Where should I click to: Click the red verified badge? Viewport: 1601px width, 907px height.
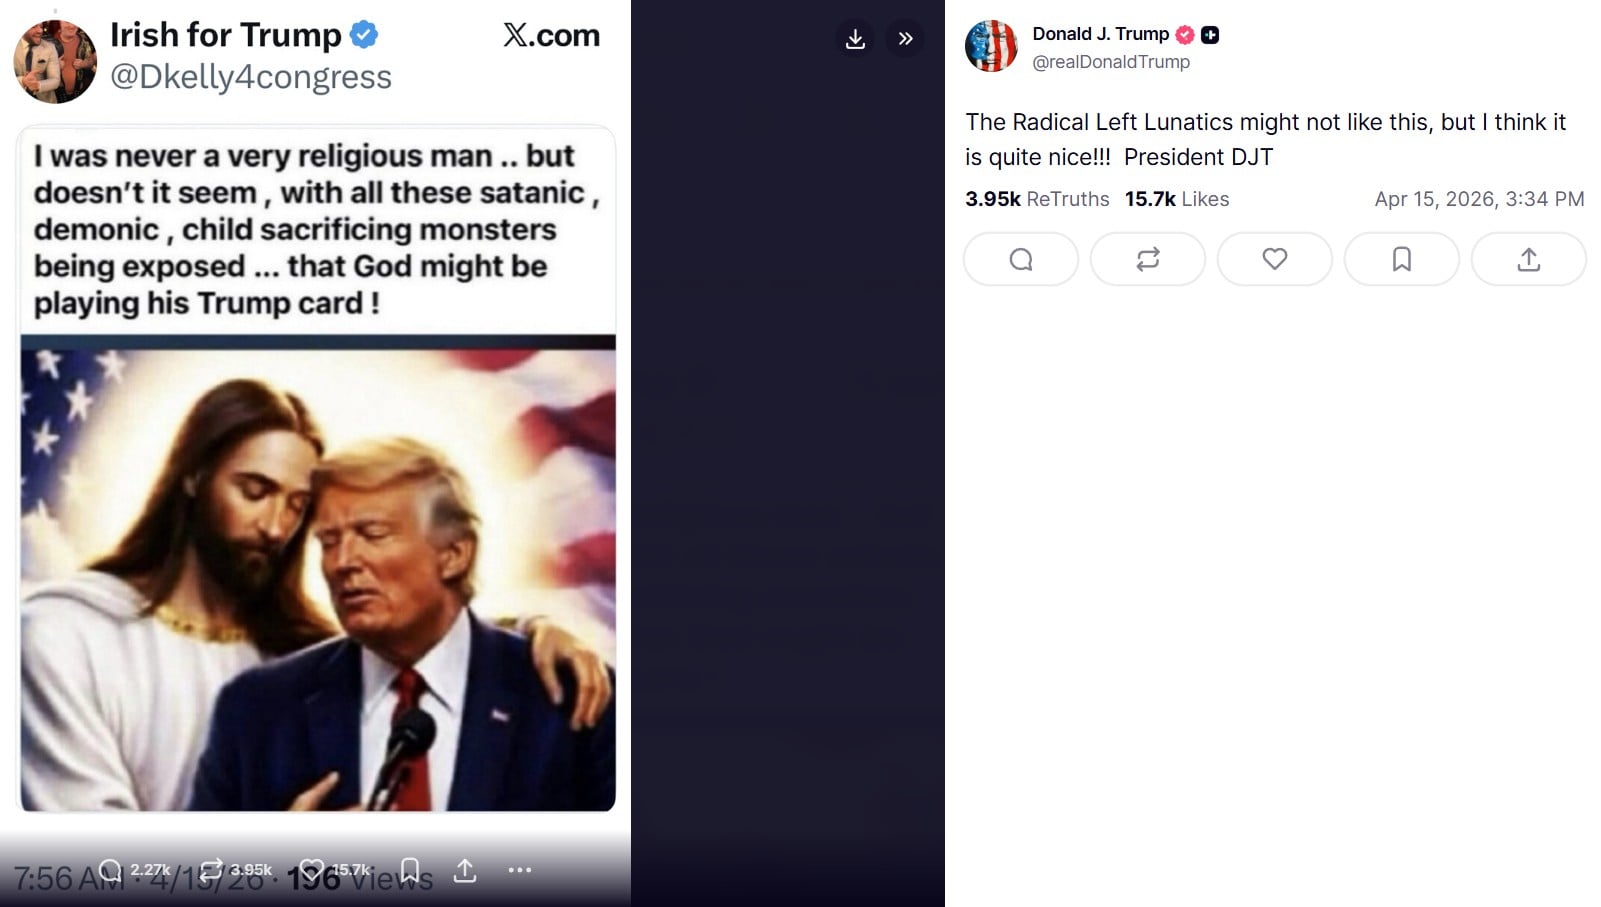click(x=1185, y=35)
